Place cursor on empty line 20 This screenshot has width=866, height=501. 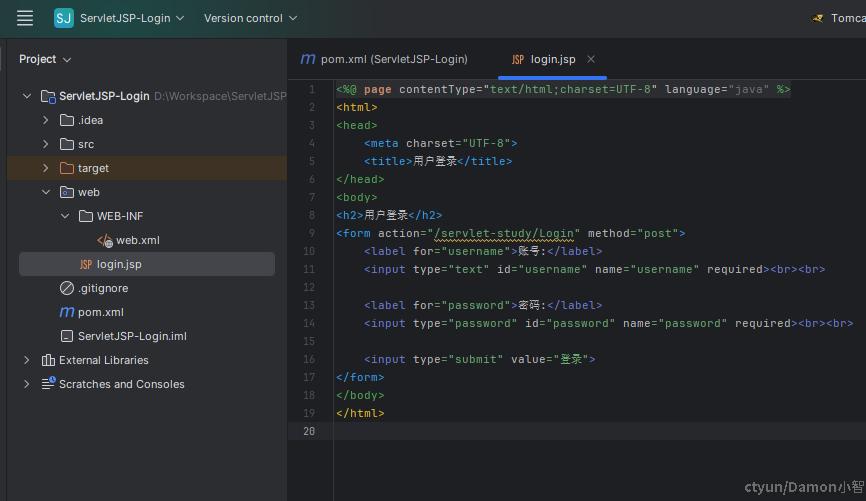(599, 431)
